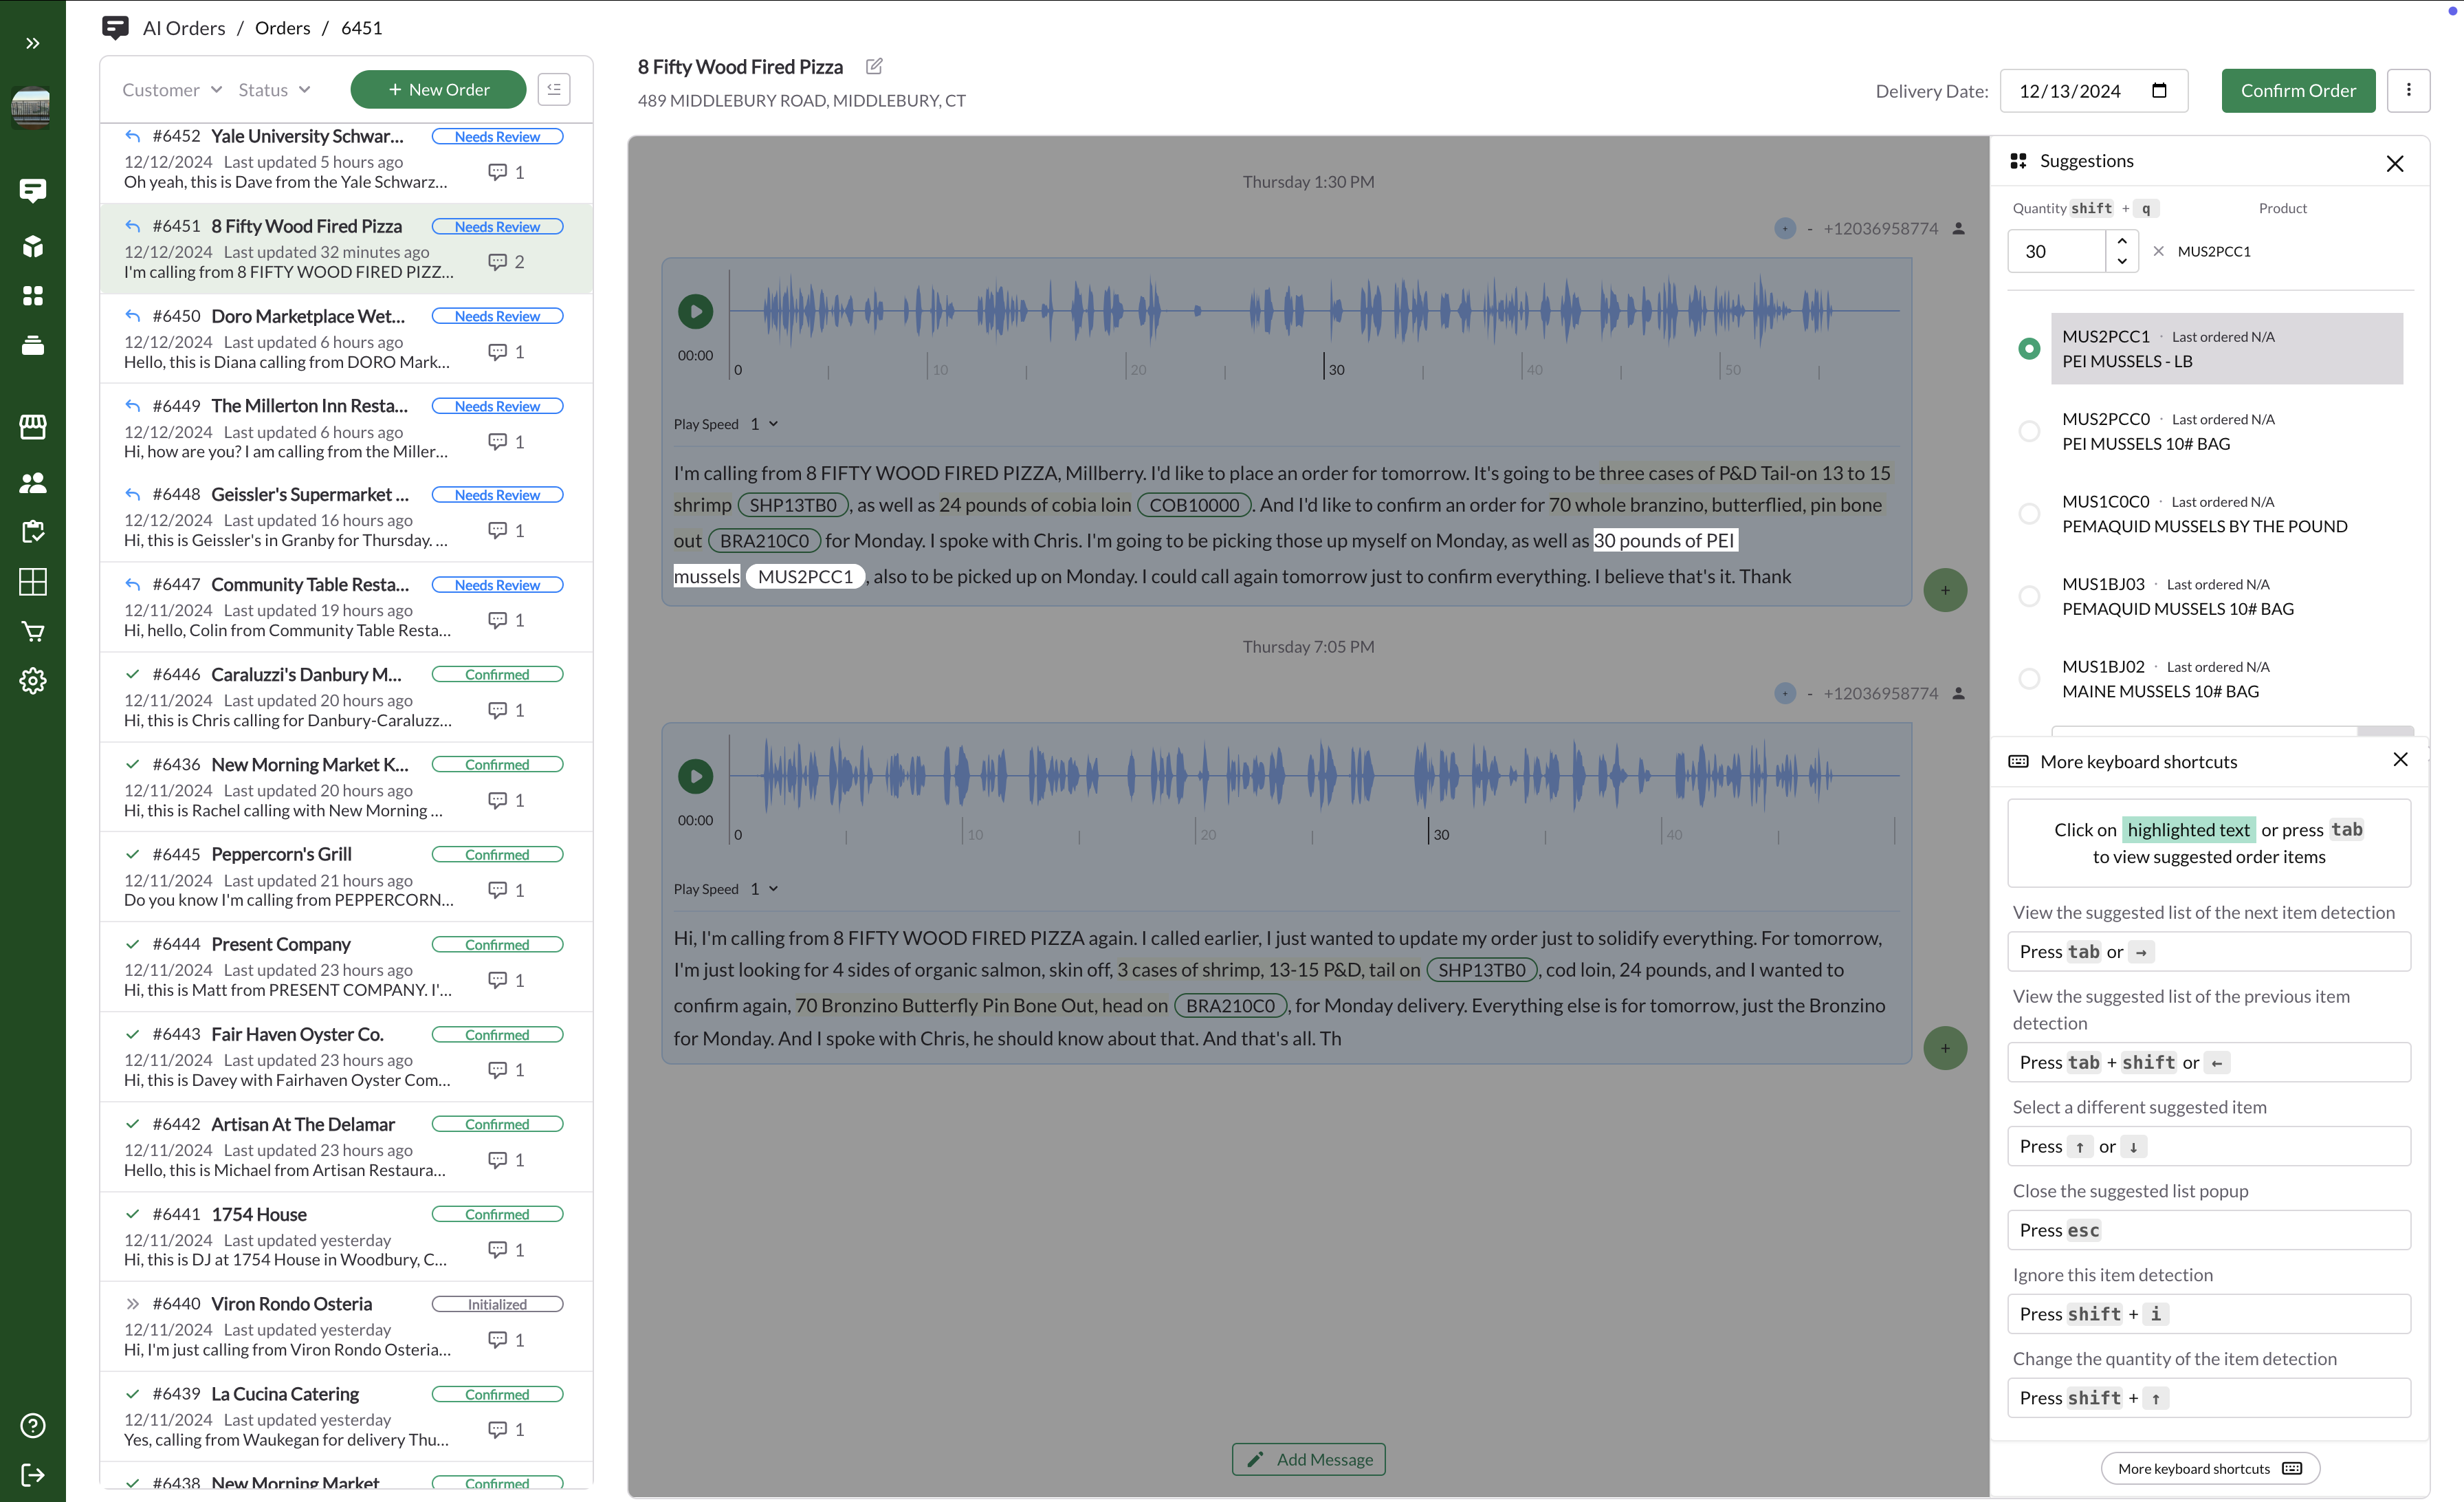Image resolution: width=2464 pixels, height=1502 pixels.
Task: Click MUS2PCC1 tag in first transcript
Action: (805, 577)
